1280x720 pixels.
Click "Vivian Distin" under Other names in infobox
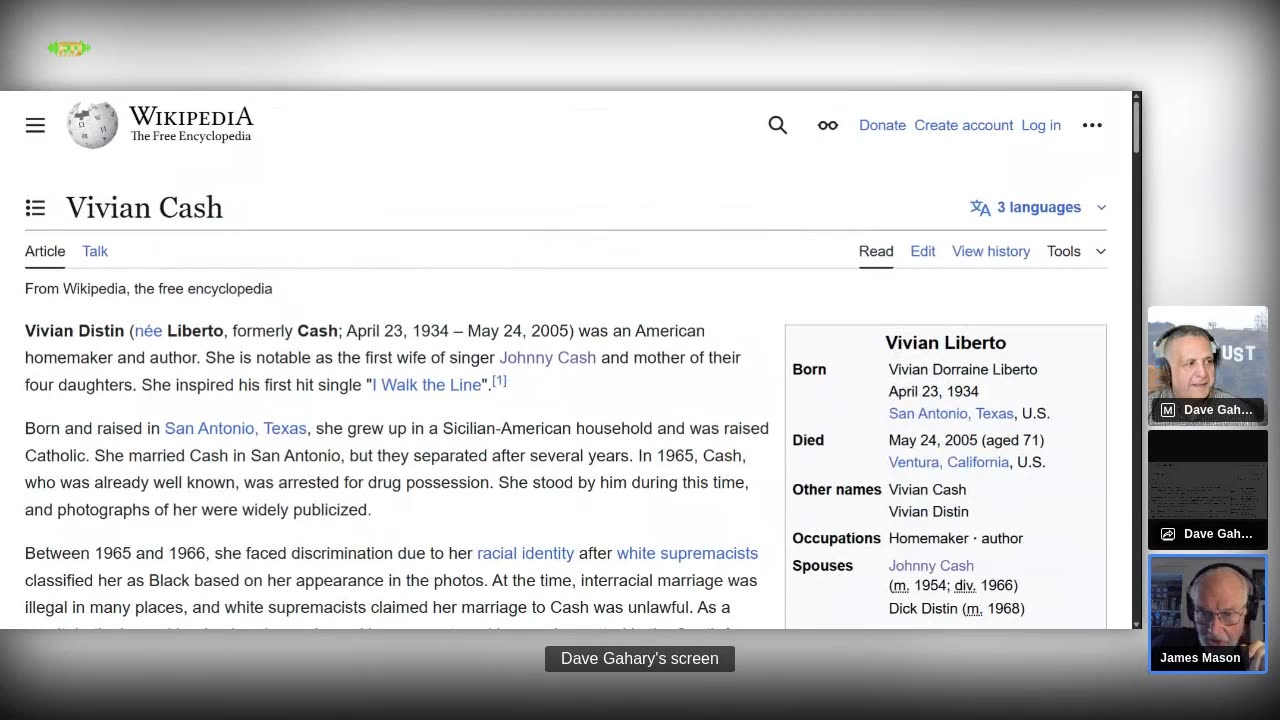click(929, 511)
